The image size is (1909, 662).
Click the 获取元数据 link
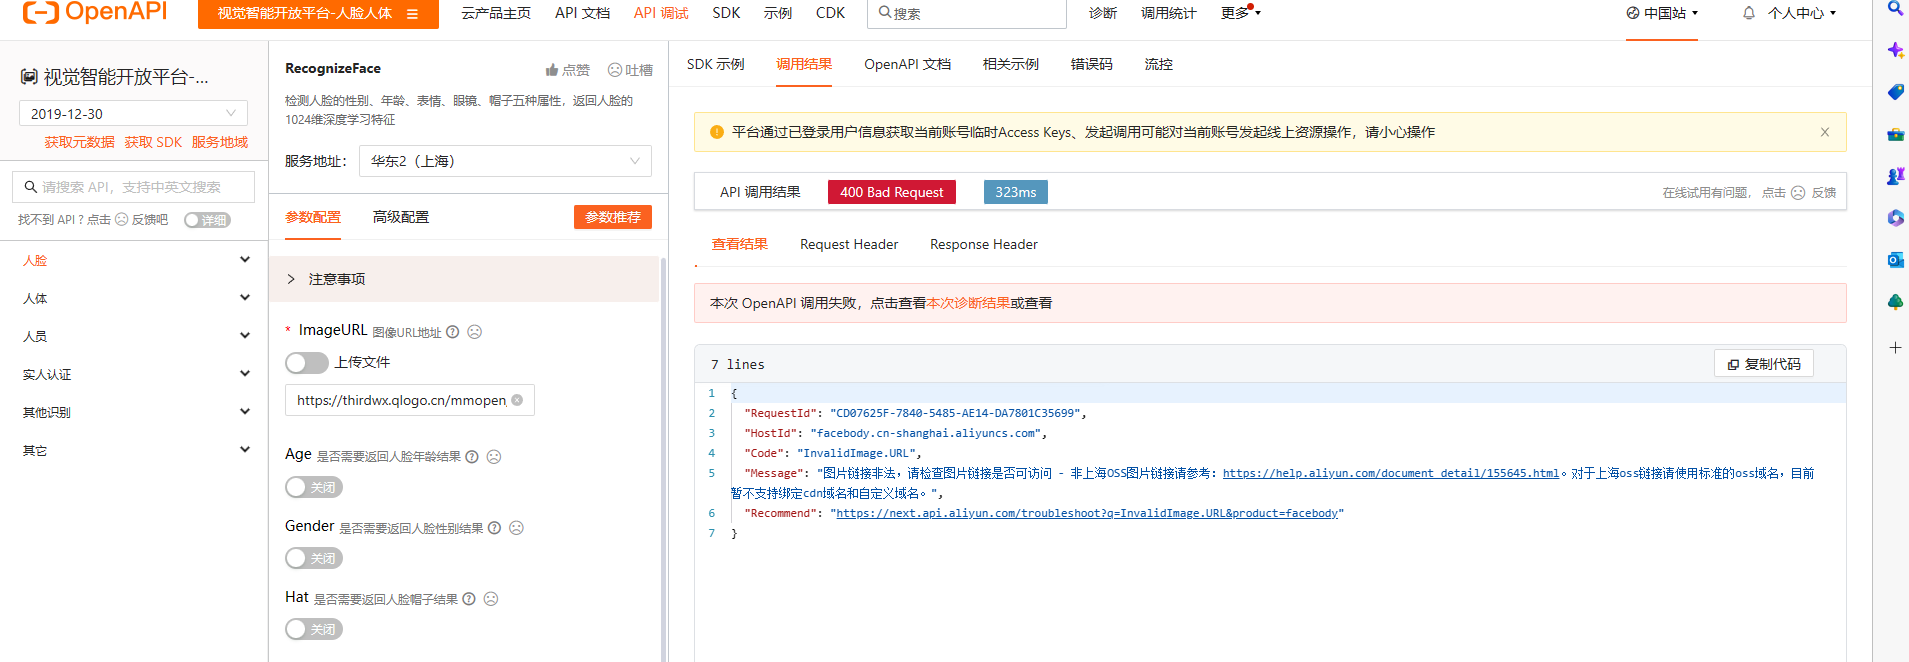pos(80,142)
